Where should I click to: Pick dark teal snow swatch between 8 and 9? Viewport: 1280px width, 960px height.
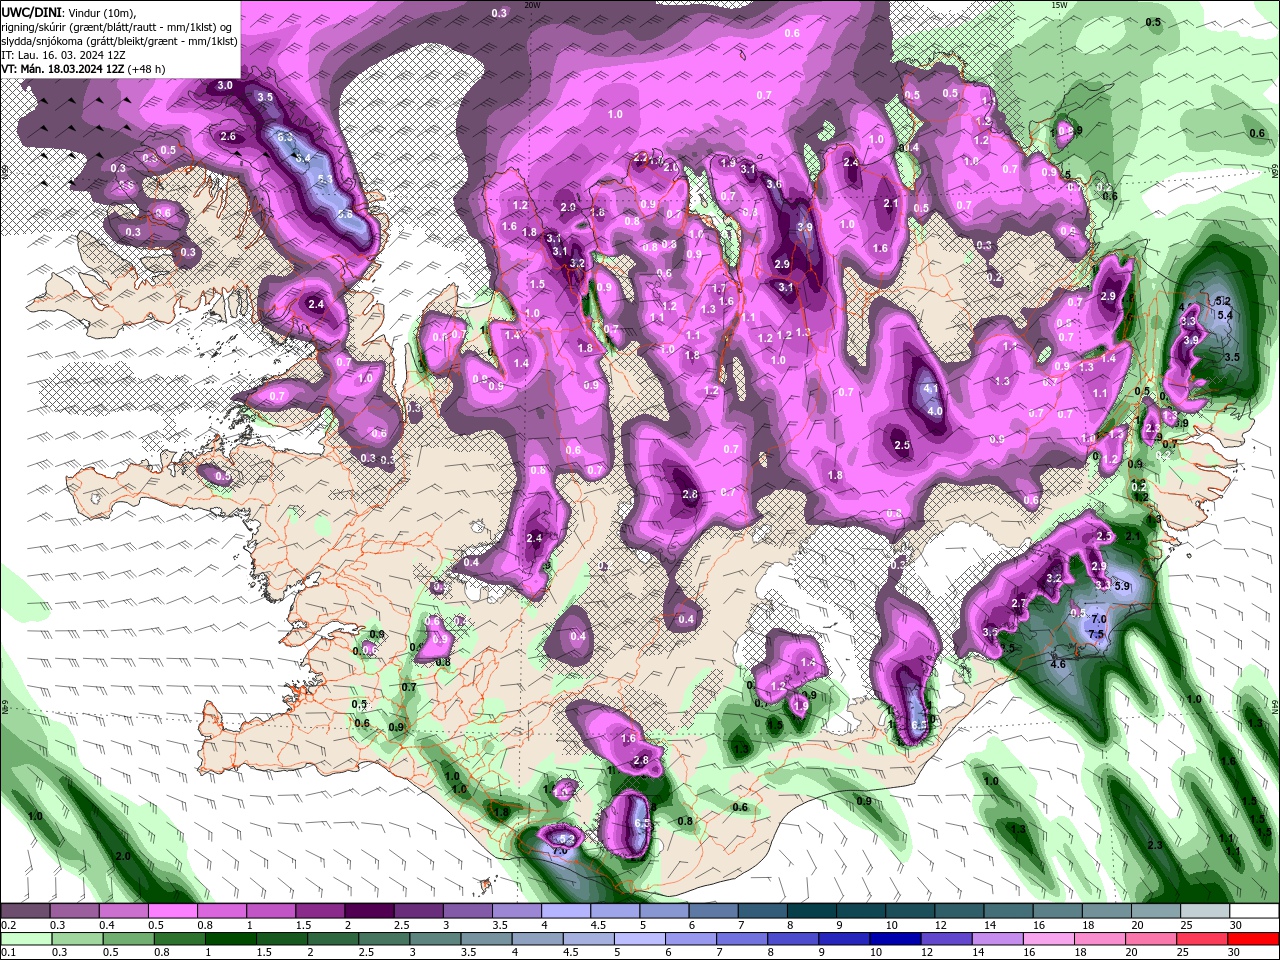pos(812,911)
